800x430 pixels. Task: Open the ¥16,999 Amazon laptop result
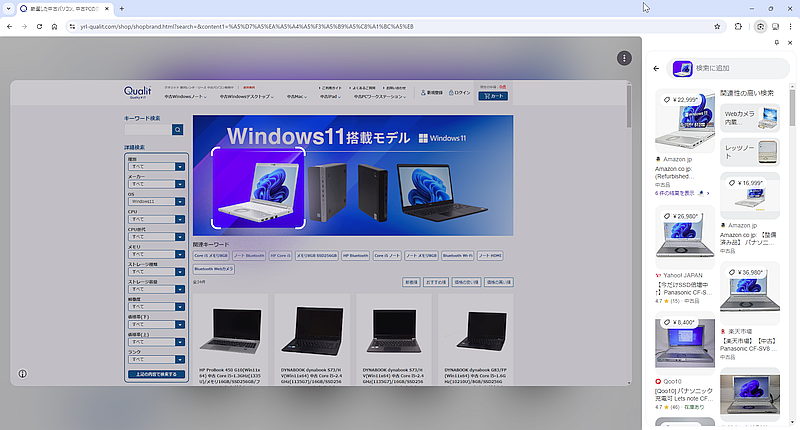[x=749, y=196]
